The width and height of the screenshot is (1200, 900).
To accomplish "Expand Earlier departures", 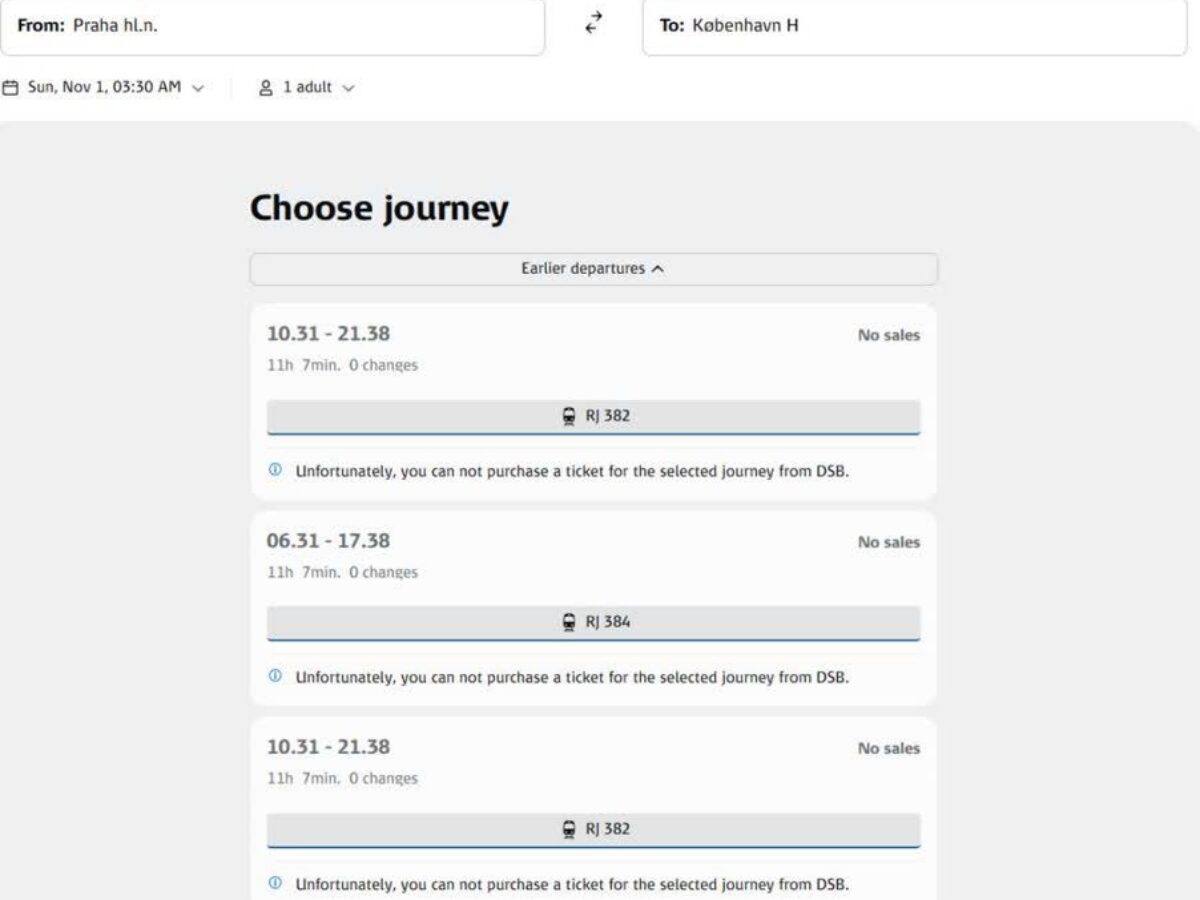I will (593, 269).
